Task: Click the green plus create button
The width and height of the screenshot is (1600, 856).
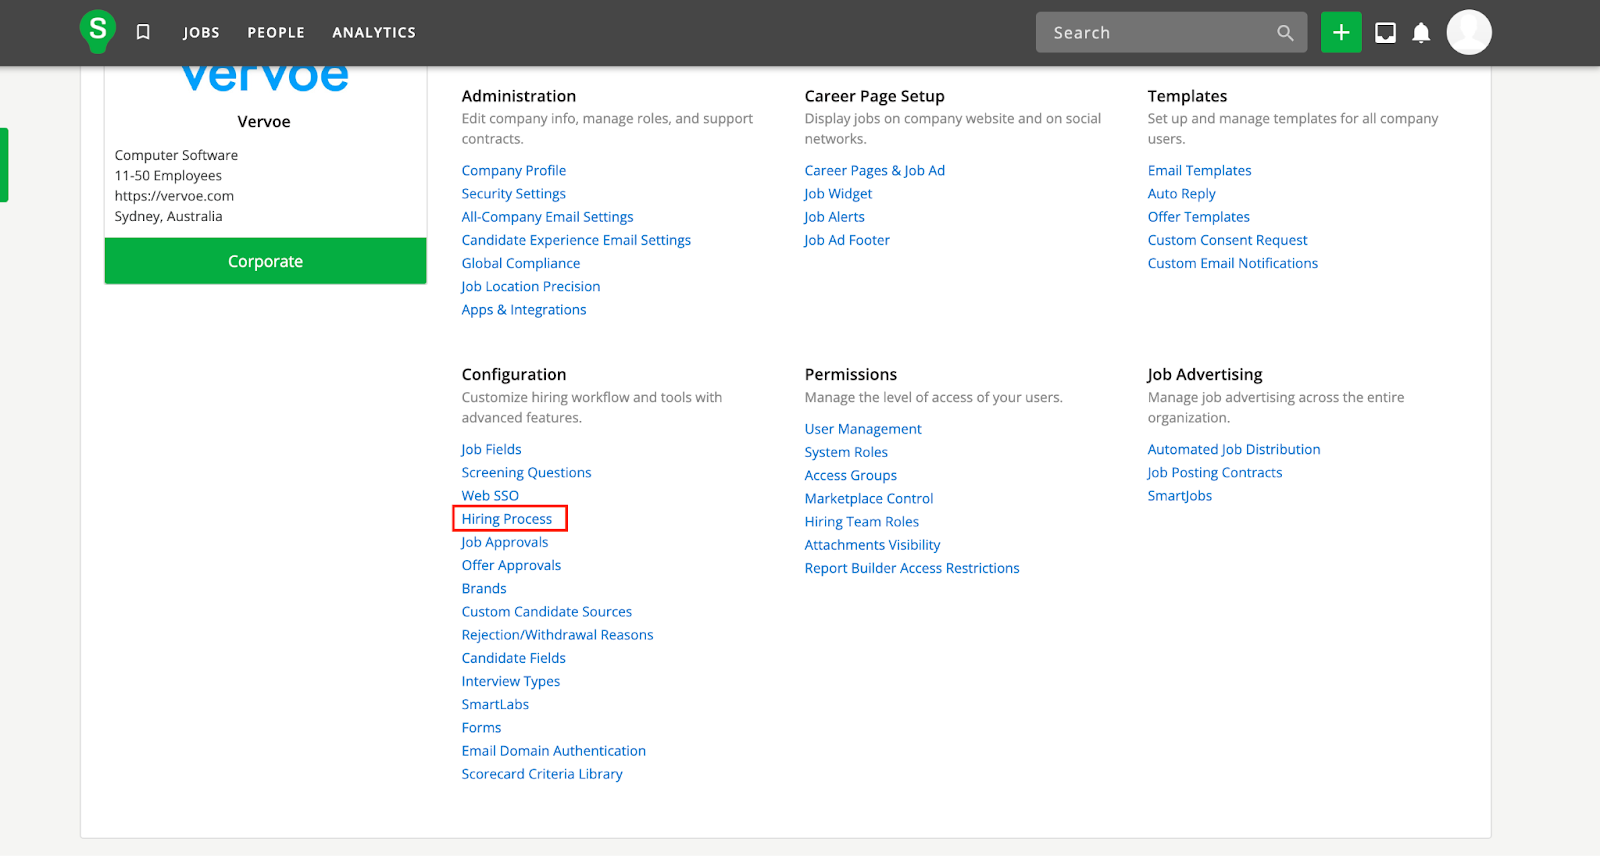Action: click(1341, 32)
